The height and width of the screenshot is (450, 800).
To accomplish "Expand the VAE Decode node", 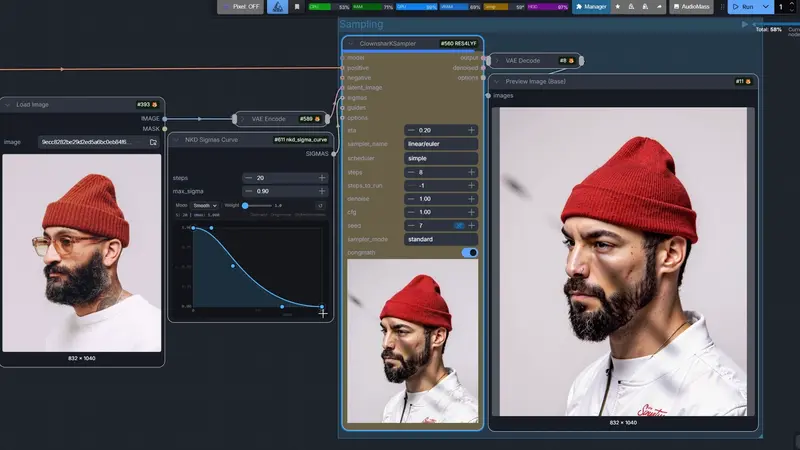I will click(497, 61).
